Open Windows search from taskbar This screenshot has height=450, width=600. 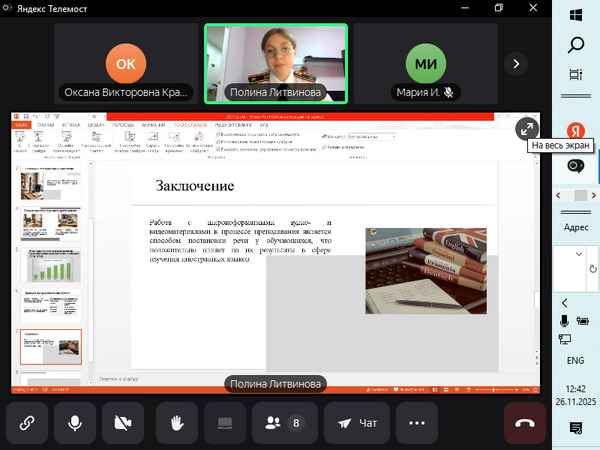[x=576, y=45]
